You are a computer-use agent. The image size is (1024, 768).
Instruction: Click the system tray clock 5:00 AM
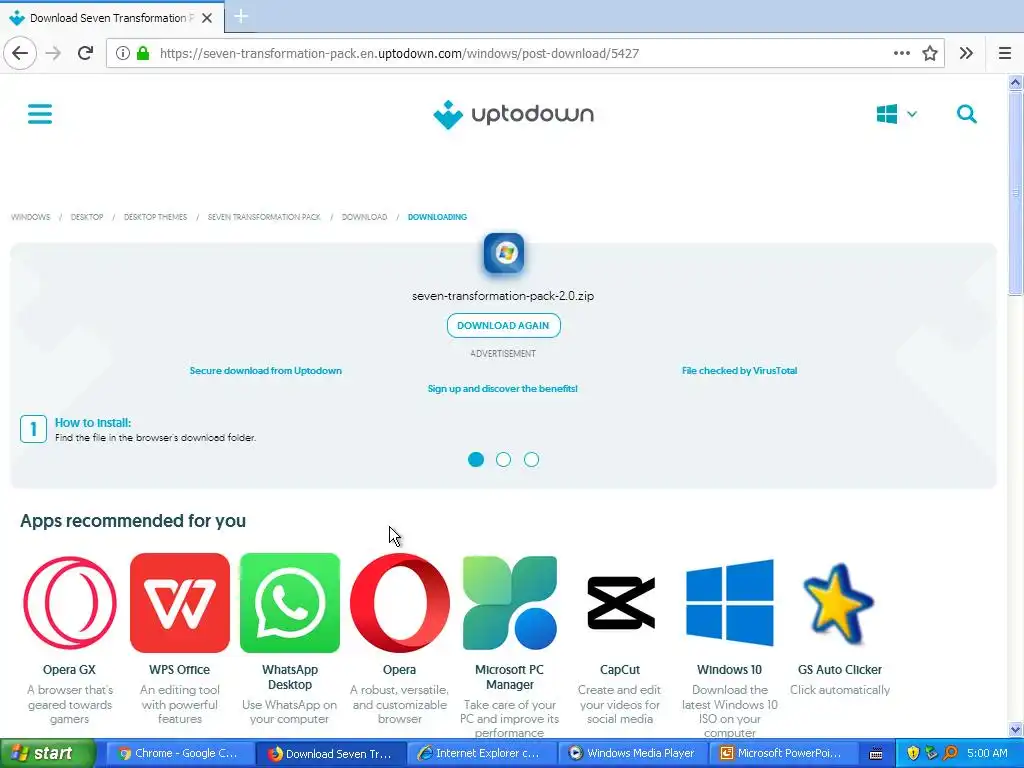pos(987,754)
